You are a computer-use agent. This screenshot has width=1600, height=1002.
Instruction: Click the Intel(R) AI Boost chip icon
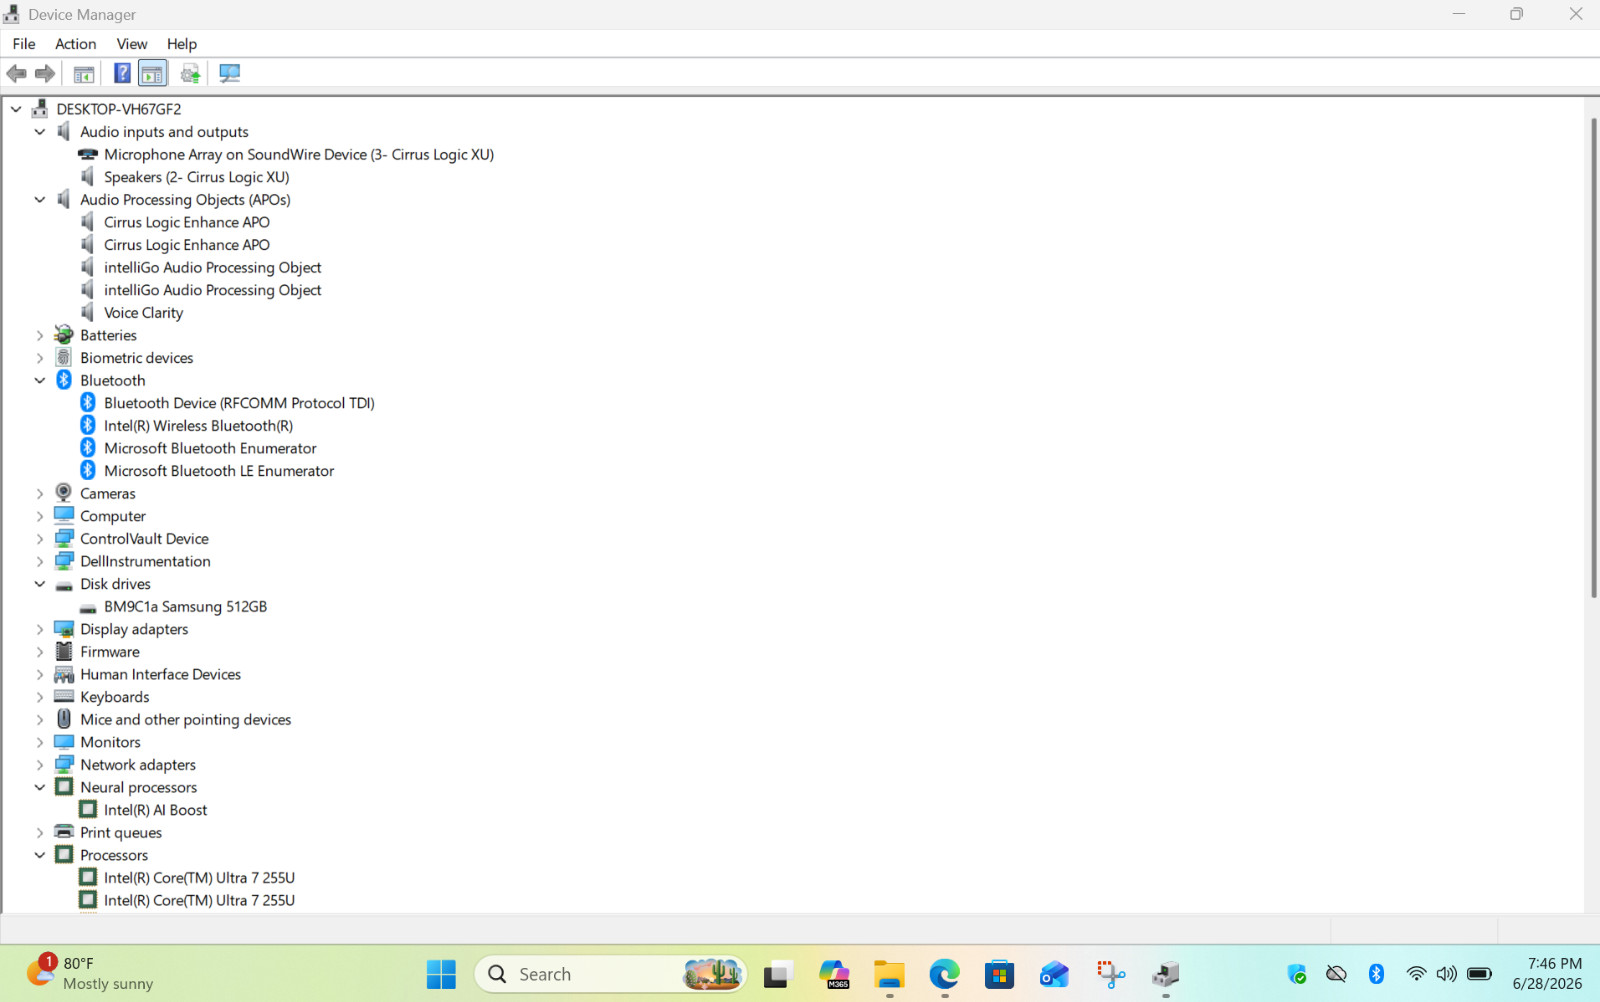(88, 810)
